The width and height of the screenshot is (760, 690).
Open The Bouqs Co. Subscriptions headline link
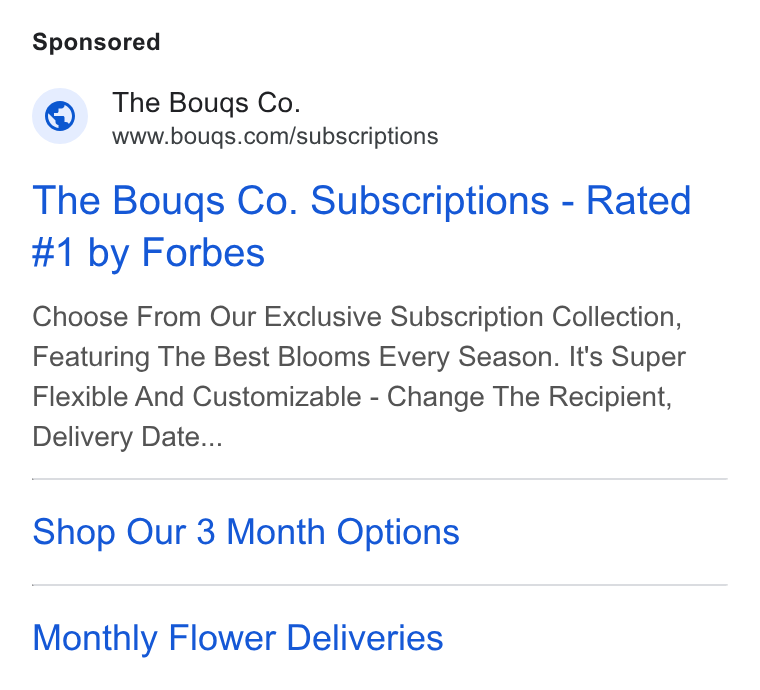[x=362, y=226]
